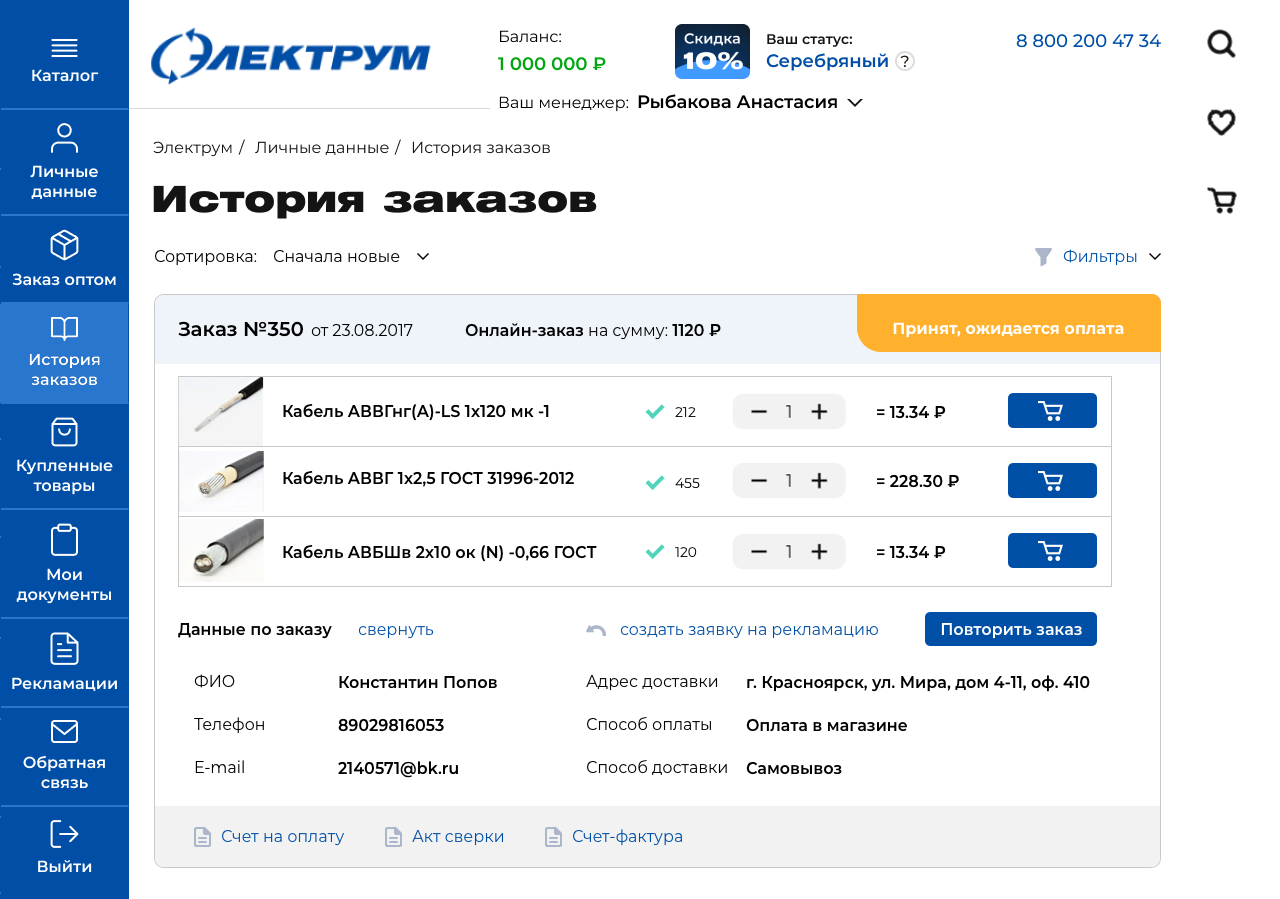Open favorites via the heart icon
This screenshot has height=899, width=1280.
(1221, 122)
